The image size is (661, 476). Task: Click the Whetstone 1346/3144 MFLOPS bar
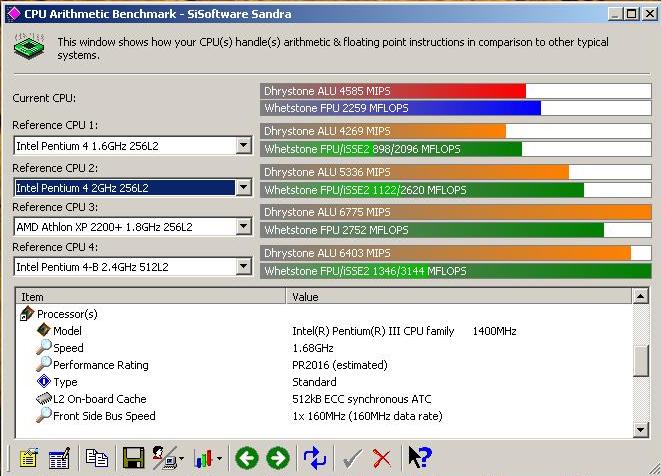(x=456, y=271)
